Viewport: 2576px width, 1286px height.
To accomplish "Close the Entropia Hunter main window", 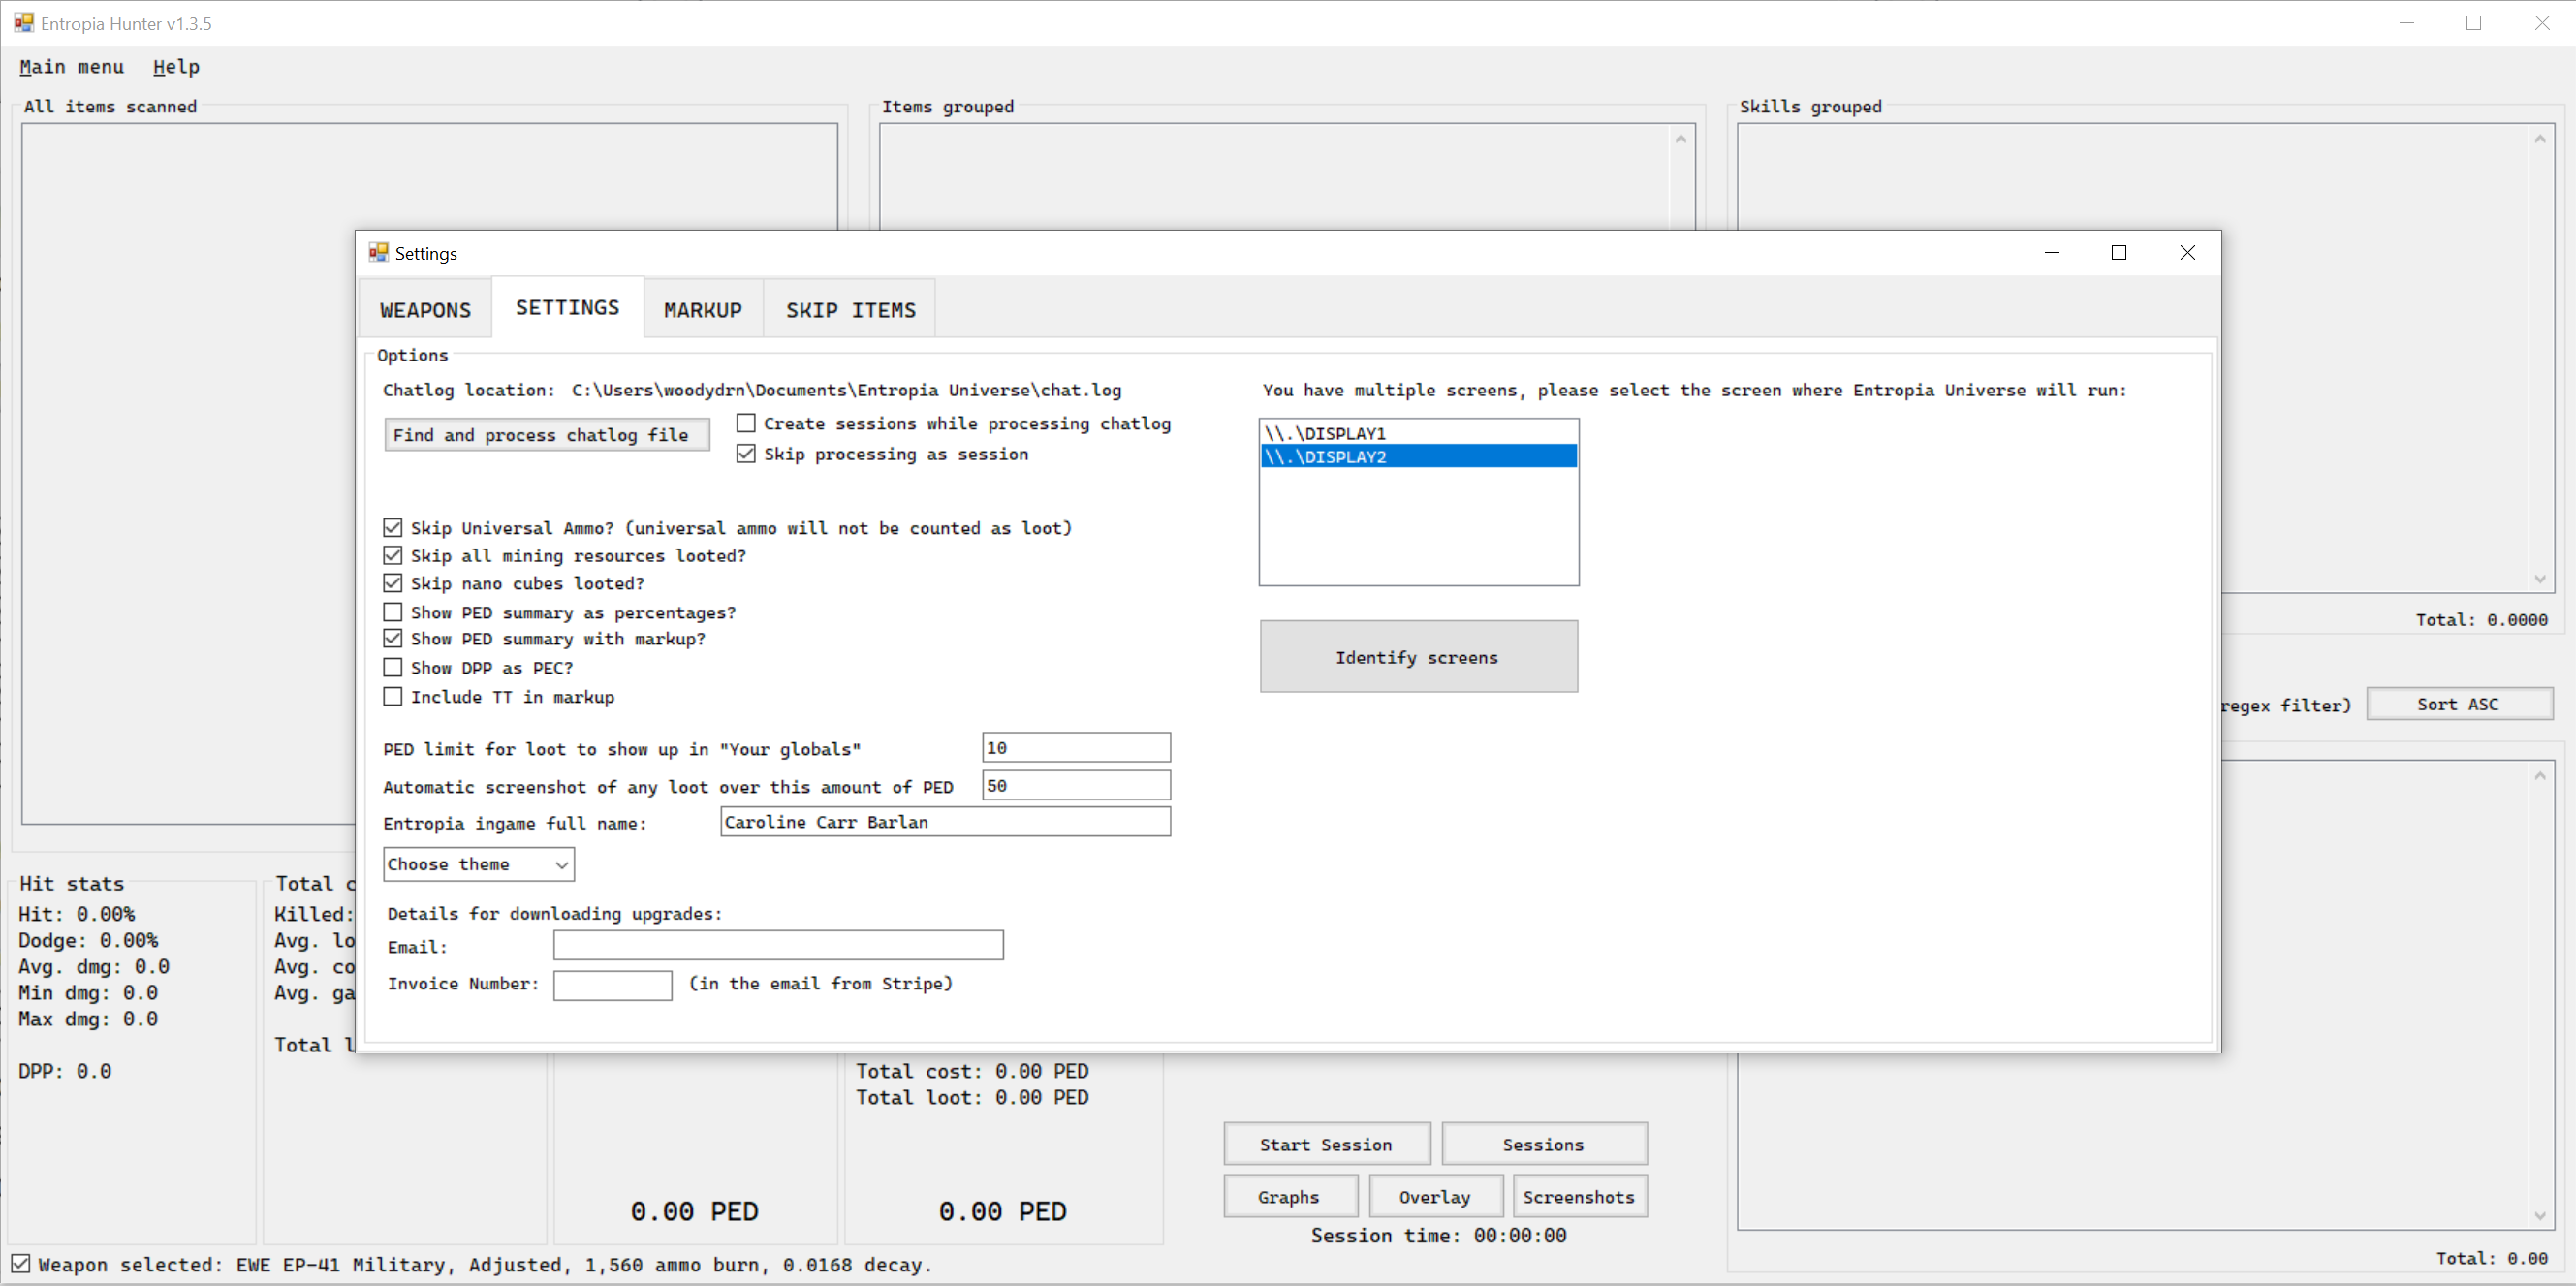I will pos(2542,22).
